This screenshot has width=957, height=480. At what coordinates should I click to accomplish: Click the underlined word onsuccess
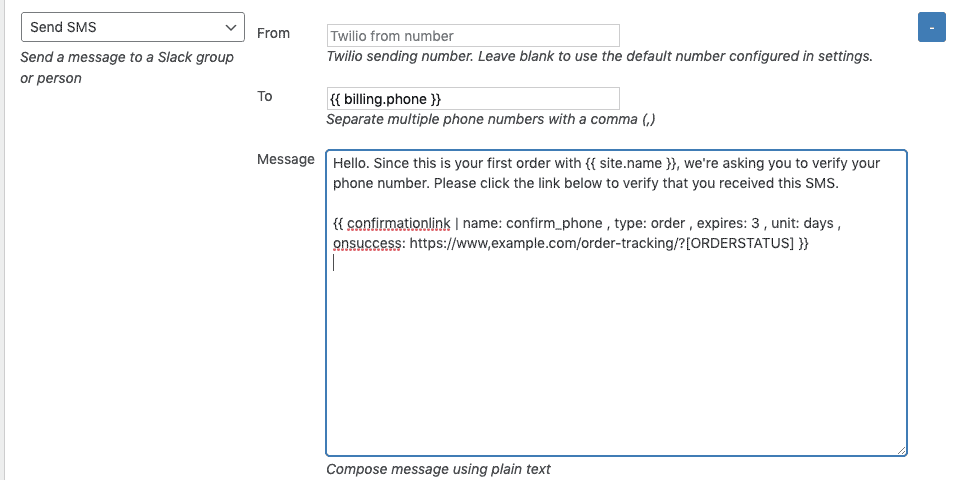[367, 243]
